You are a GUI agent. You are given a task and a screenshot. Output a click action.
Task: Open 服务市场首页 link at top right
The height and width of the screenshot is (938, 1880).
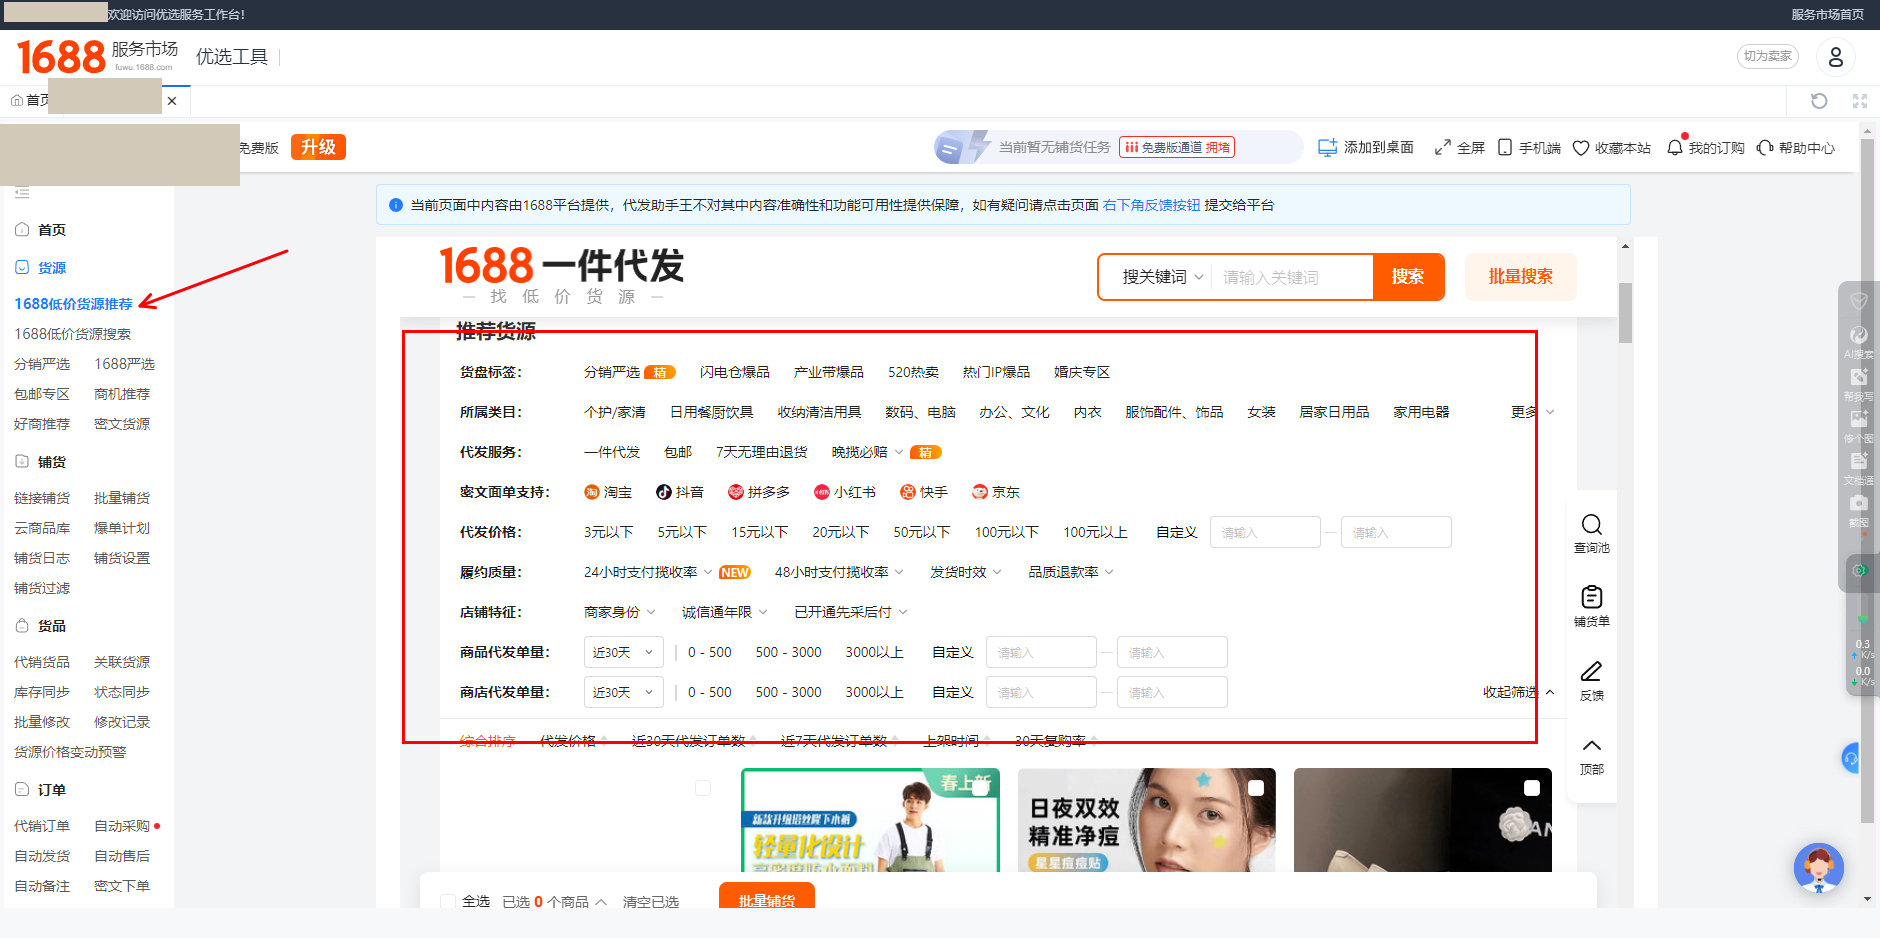(1827, 15)
